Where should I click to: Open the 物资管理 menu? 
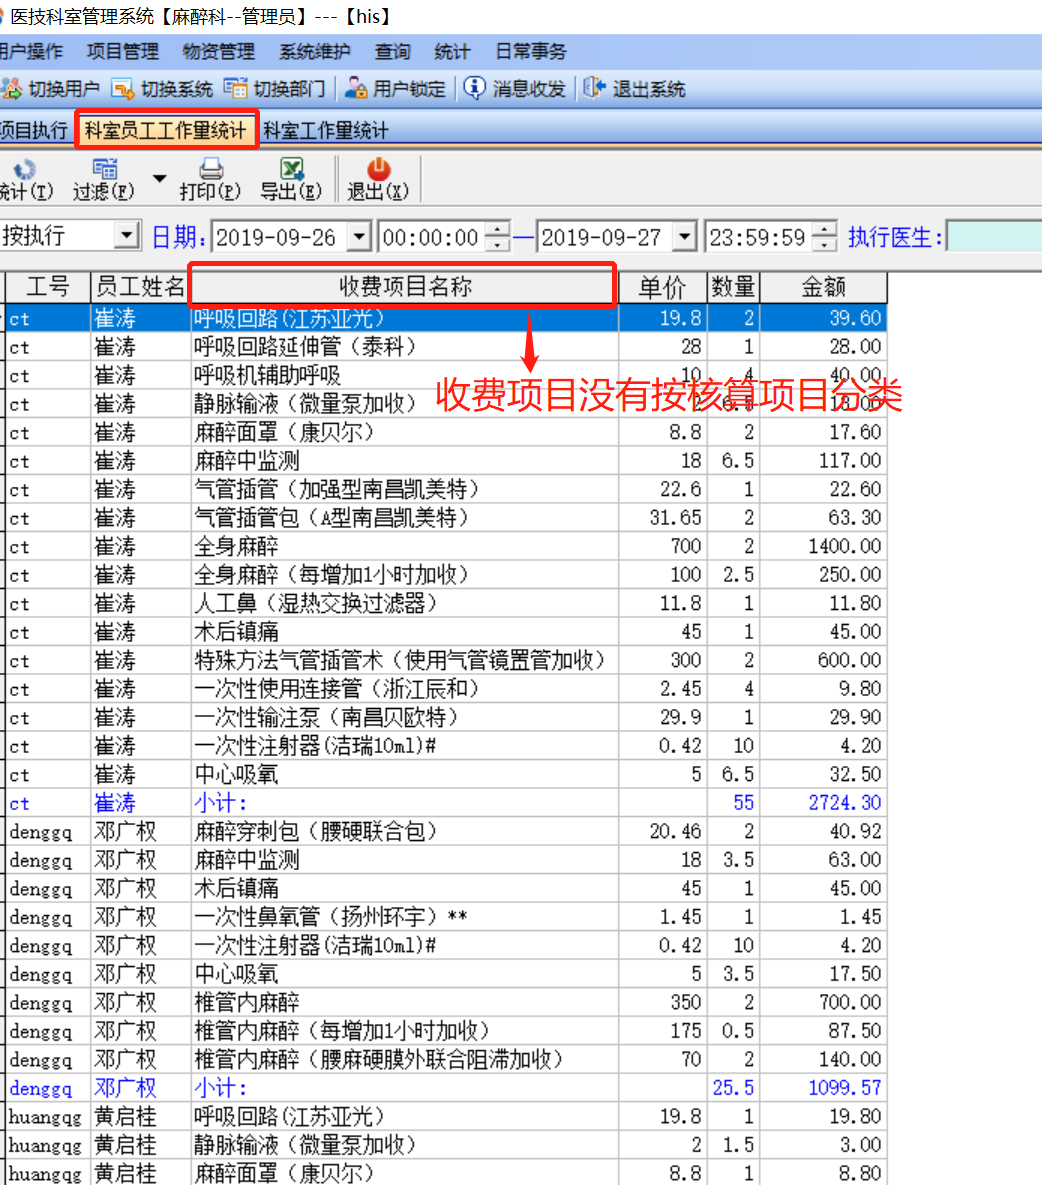218,51
